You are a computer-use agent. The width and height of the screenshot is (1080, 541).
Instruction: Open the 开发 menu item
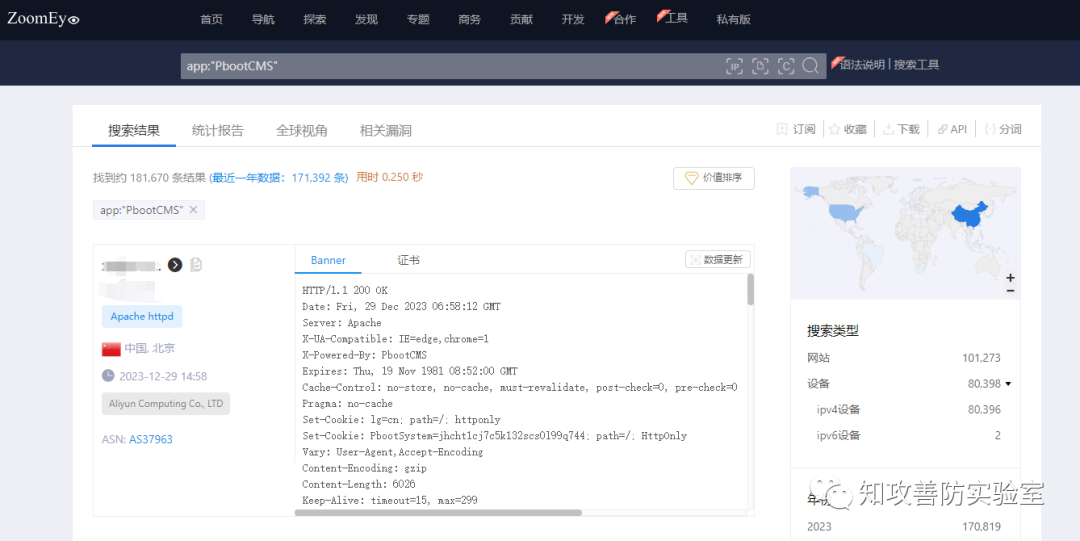[x=573, y=19]
